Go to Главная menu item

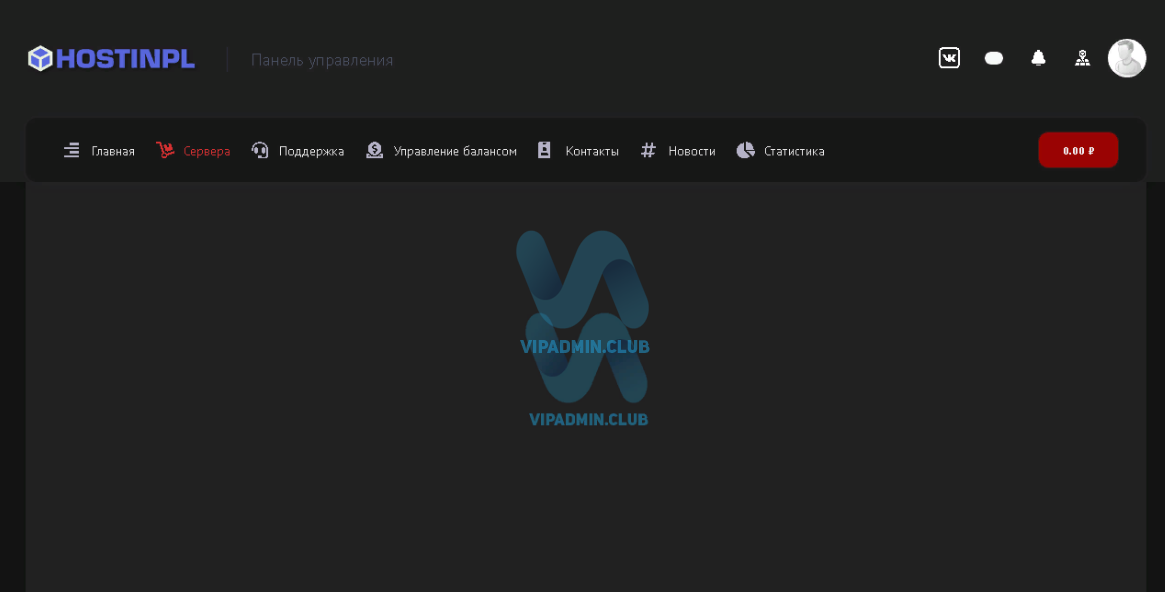click(x=113, y=152)
